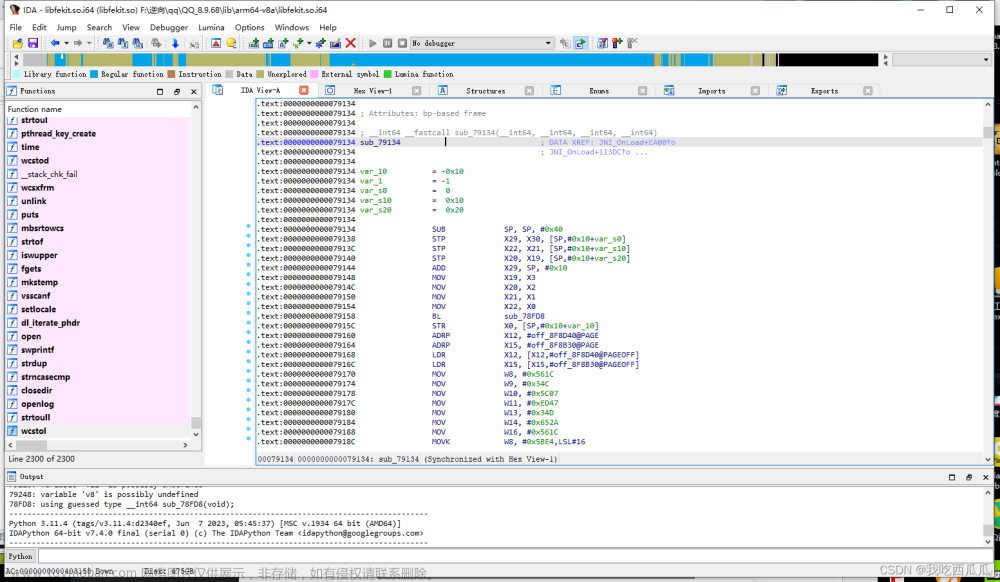The height and width of the screenshot is (582, 1000).
Task: Click the navigation band overview bar
Action: (x=450, y=60)
